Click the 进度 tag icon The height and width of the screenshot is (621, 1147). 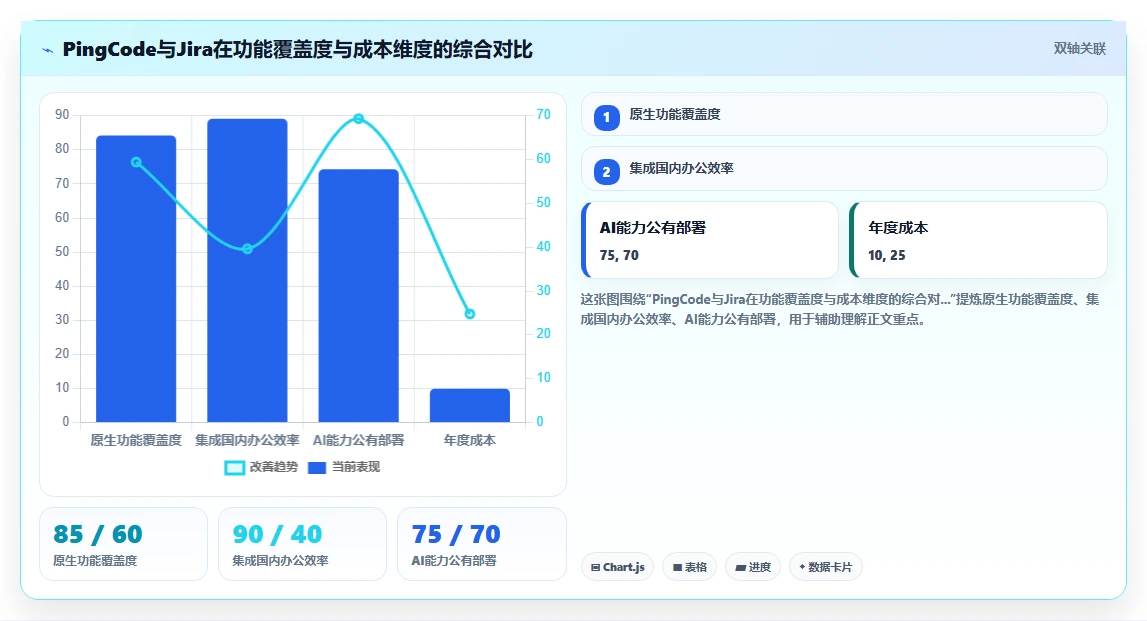click(740, 568)
